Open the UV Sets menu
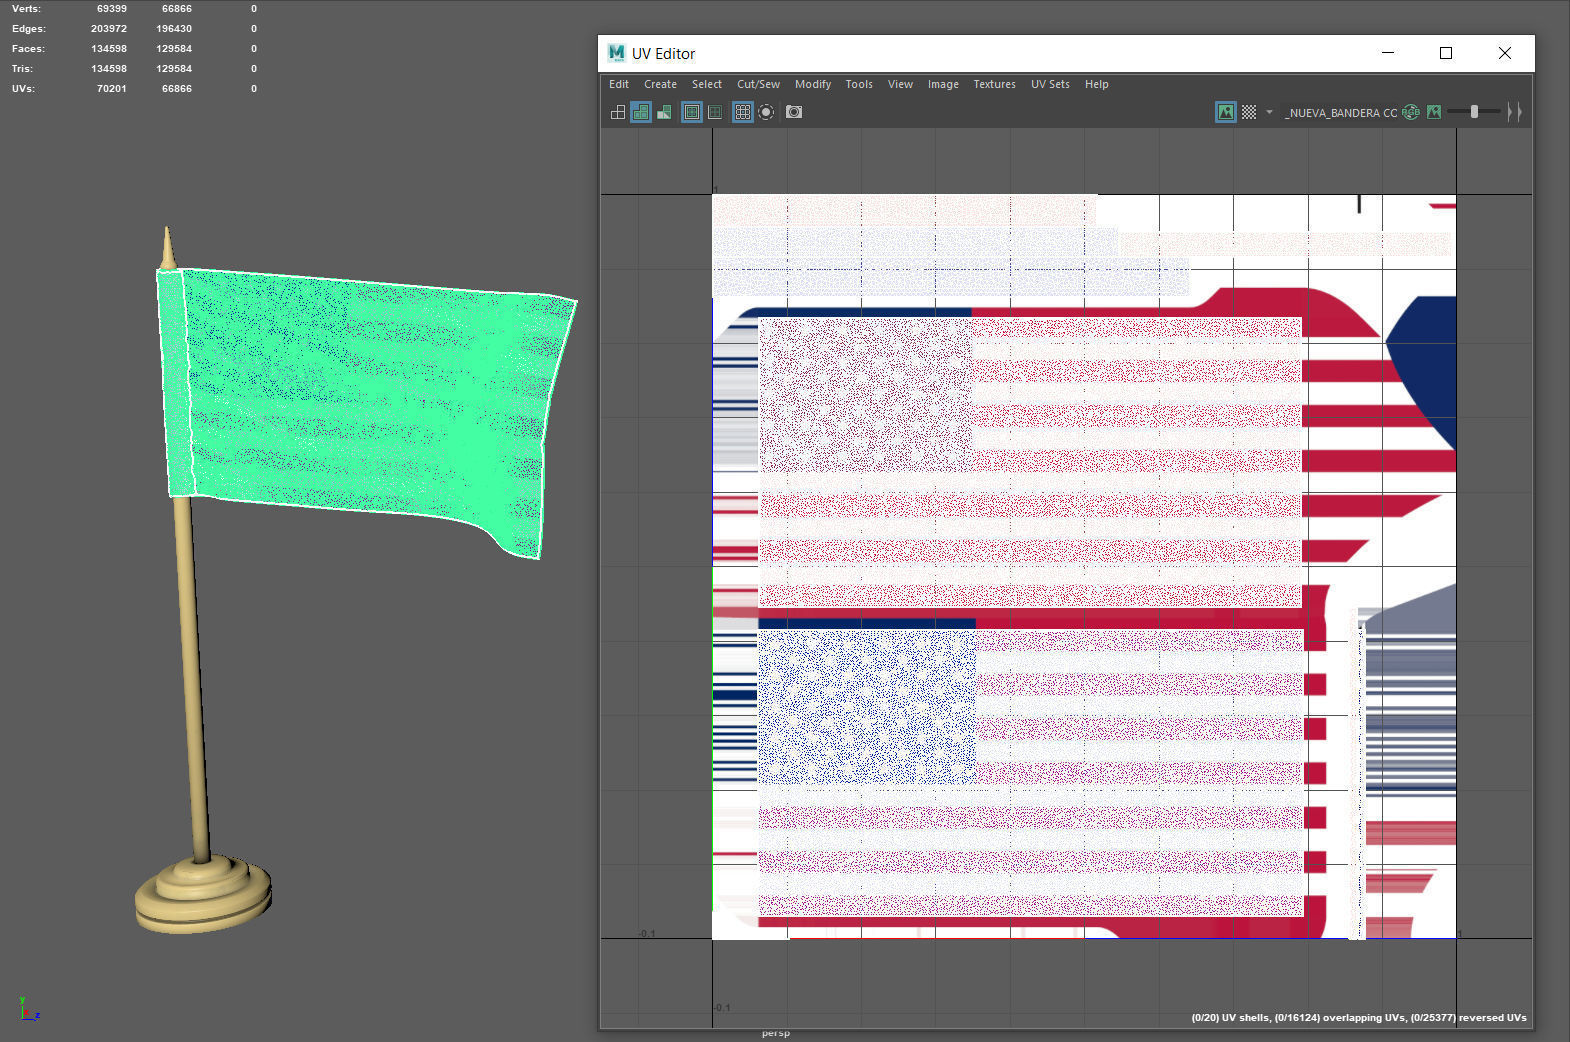The height and width of the screenshot is (1042, 1570). click(x=1050, y=85)
